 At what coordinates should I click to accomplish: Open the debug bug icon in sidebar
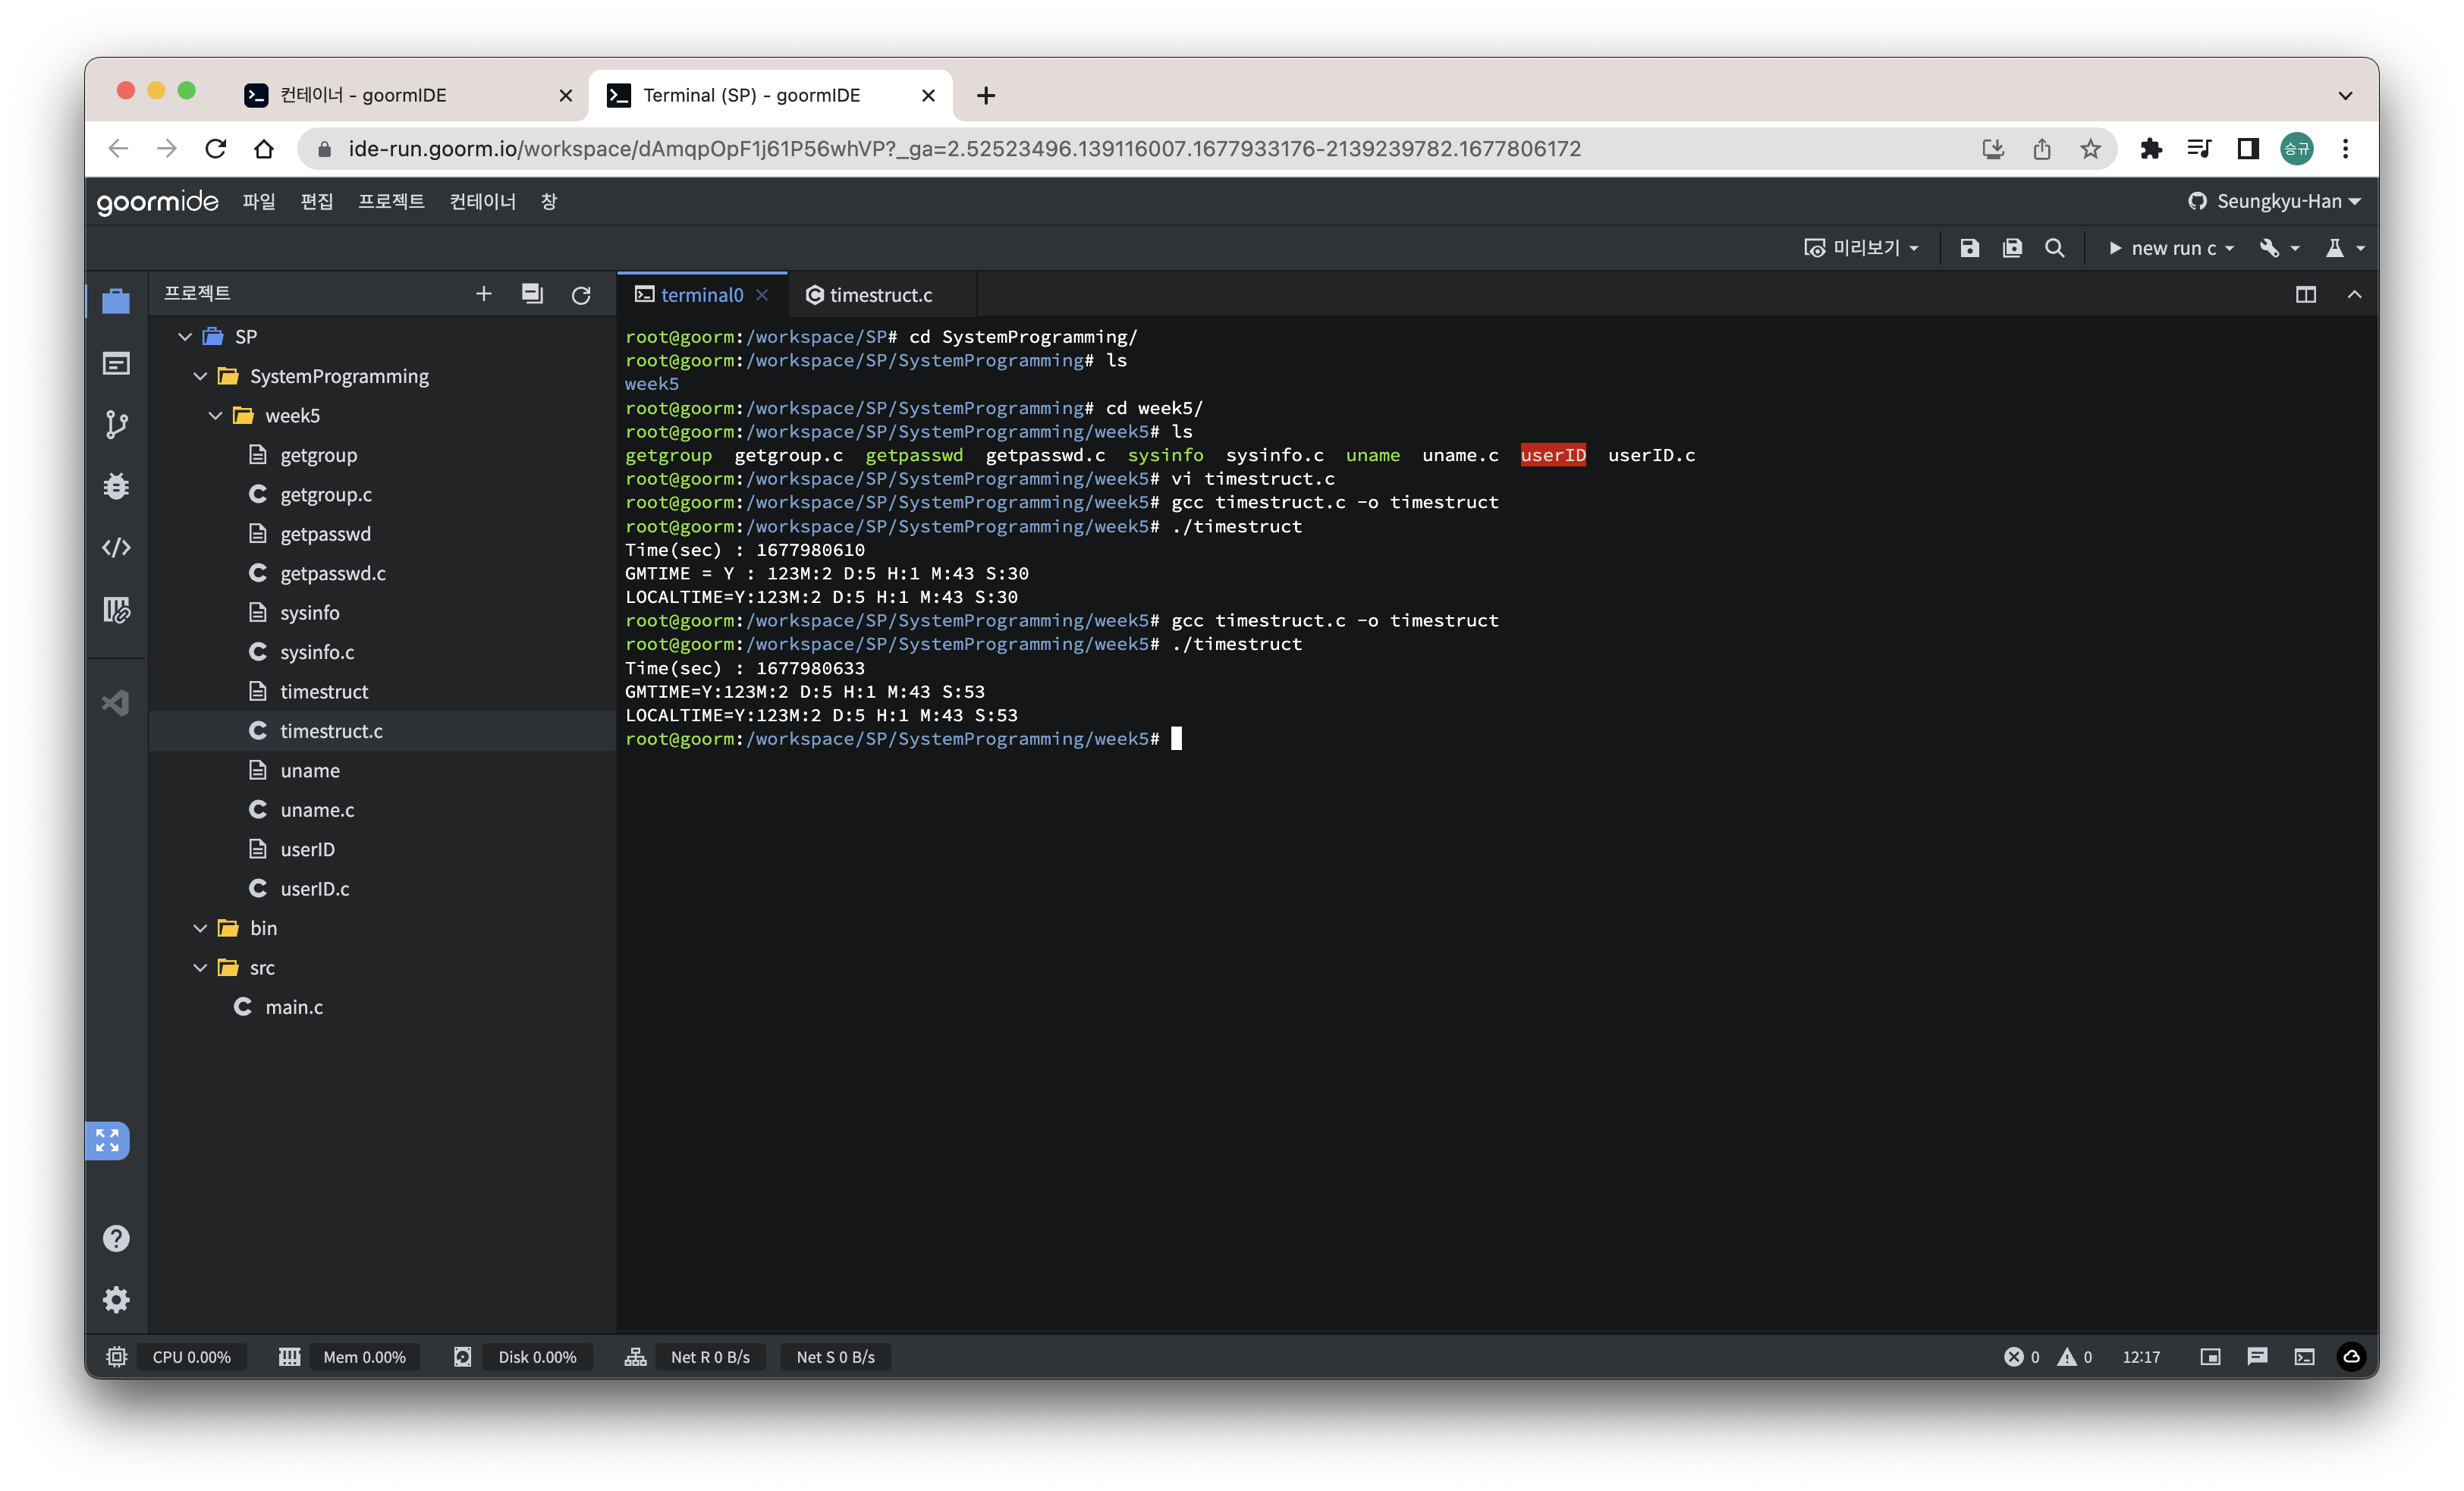pyautogui.click(x=116, y=486)
